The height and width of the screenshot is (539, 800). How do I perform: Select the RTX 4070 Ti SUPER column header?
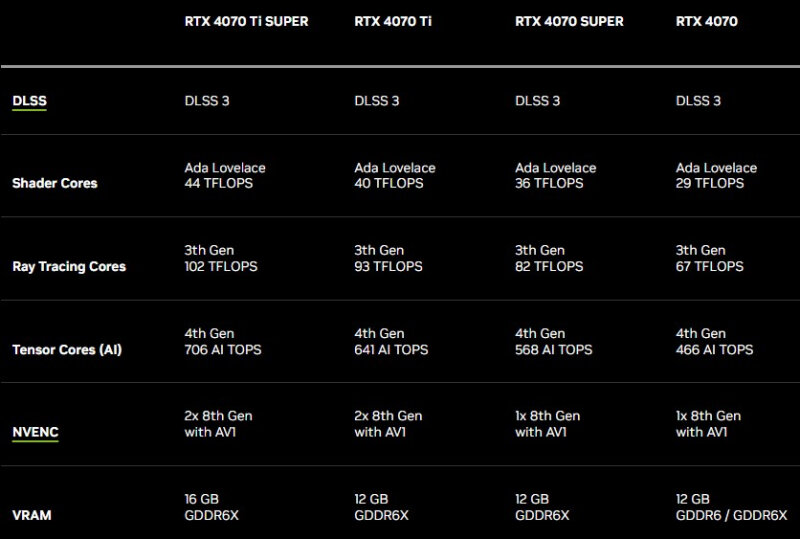[246, 21]
